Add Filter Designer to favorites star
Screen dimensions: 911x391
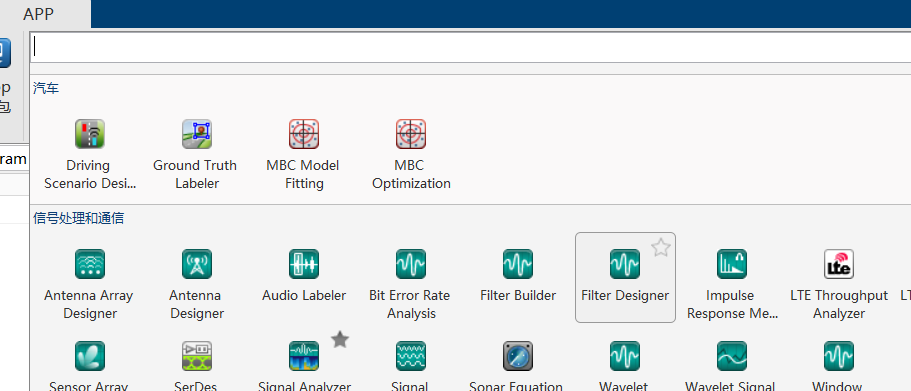pyautogui.click(x=661, y=247)
